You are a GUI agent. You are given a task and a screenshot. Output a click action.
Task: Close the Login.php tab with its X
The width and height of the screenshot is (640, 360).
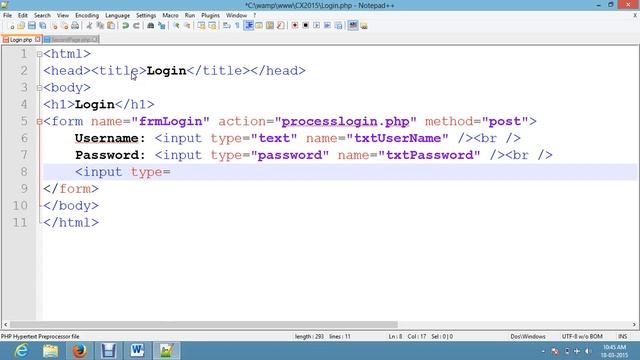(38, 39)
